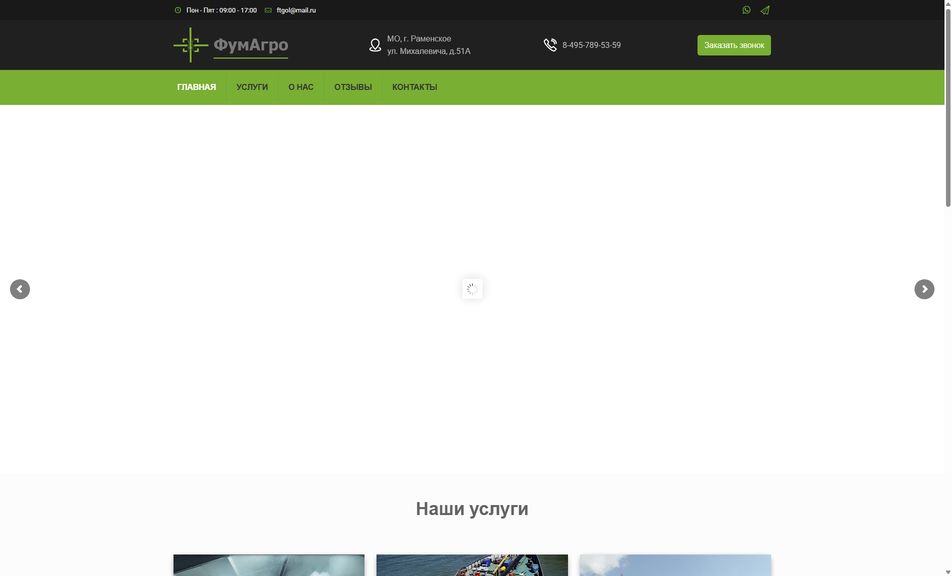952x576 pixels.
Task: Call the number 8-495-789-53-59
Action: click(x=591, y=46)
